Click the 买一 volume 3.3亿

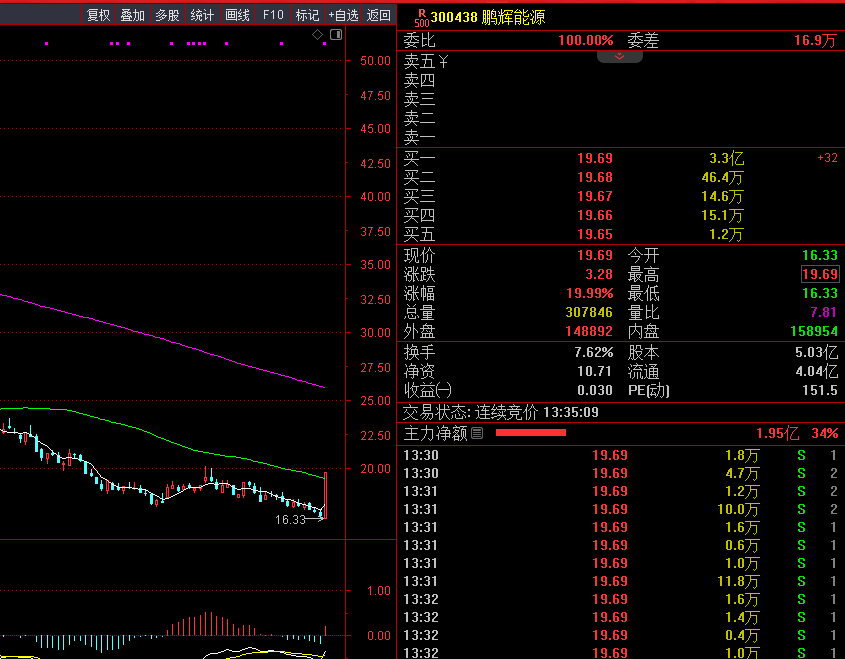[x=726, y=158]
